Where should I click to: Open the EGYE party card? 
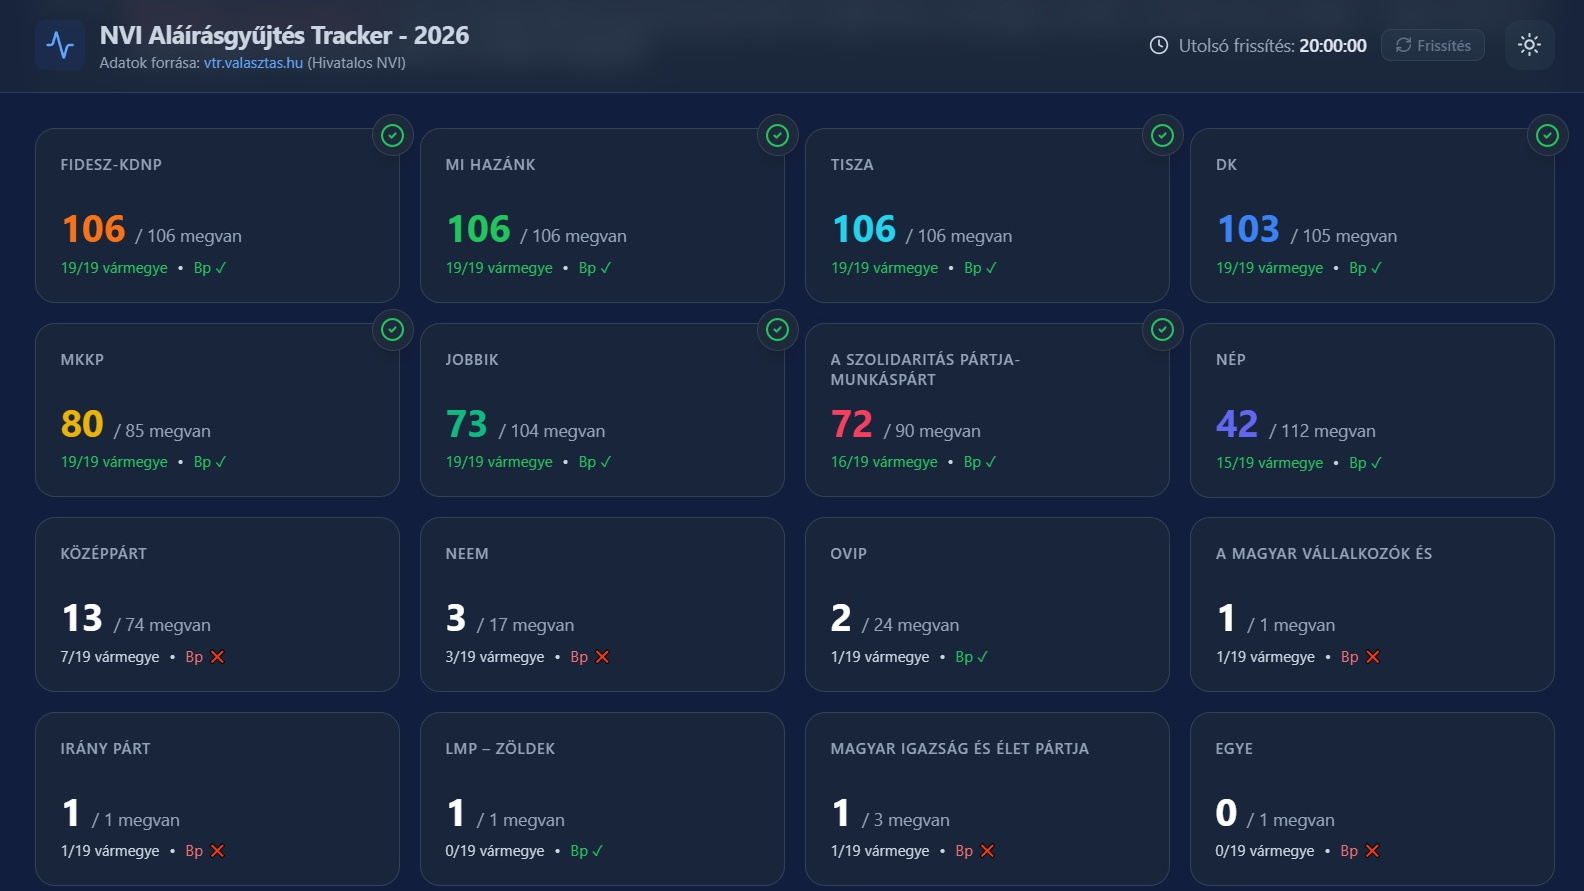point(1371,798)
